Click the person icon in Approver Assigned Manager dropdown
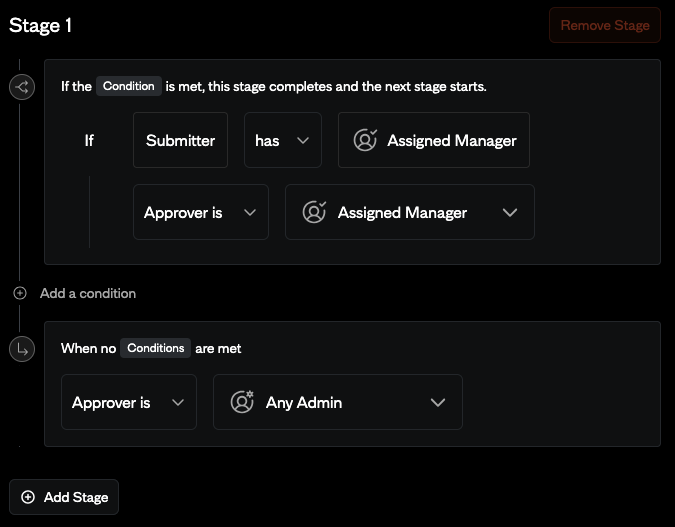 pos(314,213)
